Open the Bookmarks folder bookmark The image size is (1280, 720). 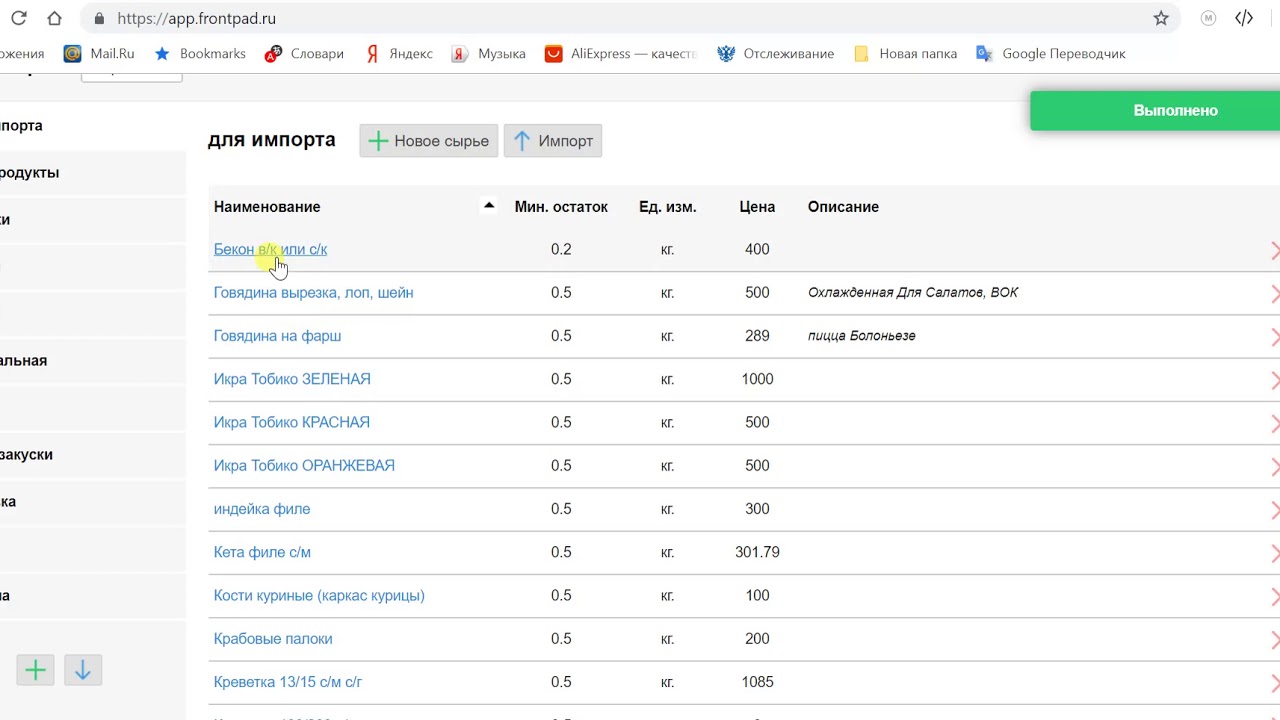pyautogui.click(x=200, y=54)
